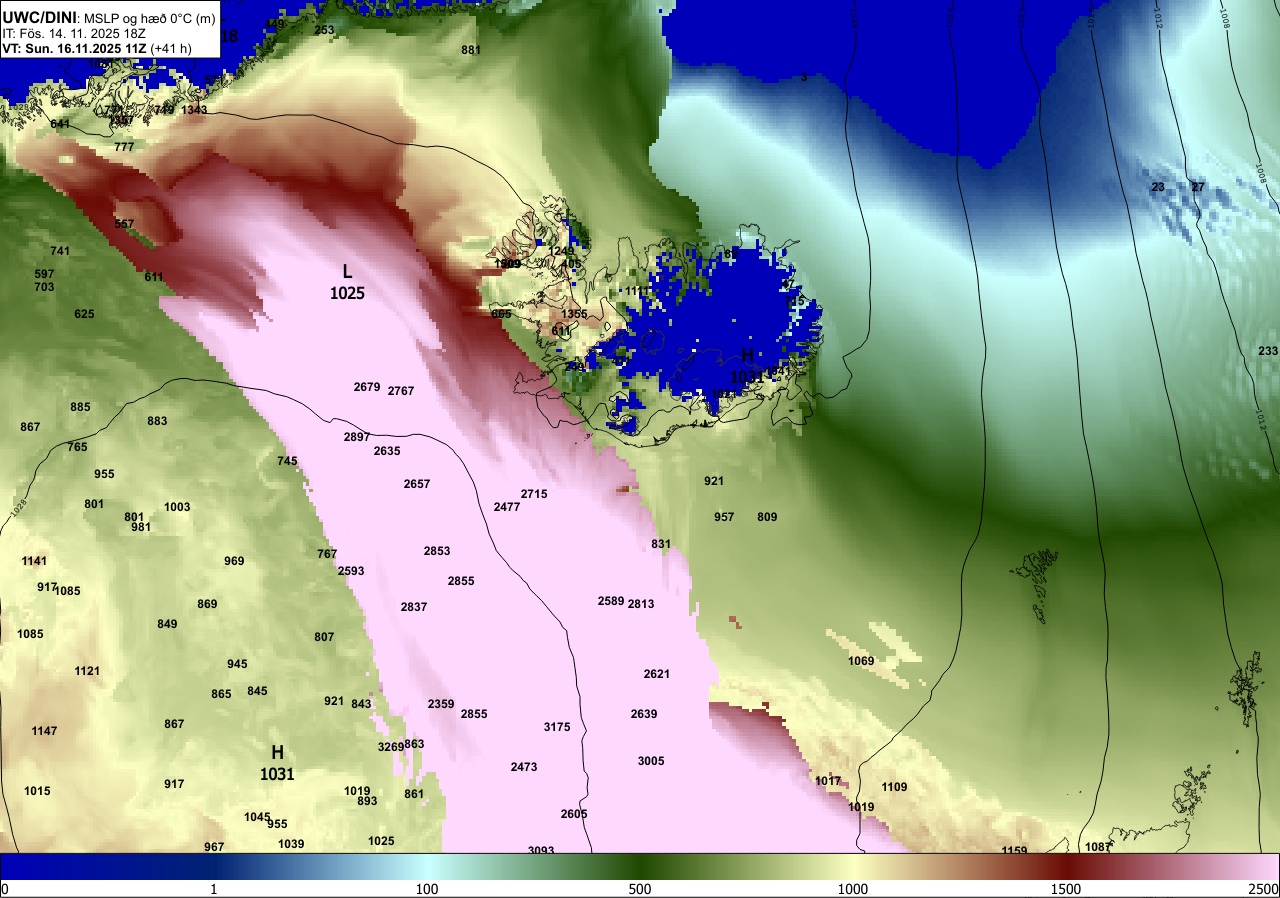Click the map value '831'
The height and width of the screenshot is (898, 1280).
tap(661, 544)
